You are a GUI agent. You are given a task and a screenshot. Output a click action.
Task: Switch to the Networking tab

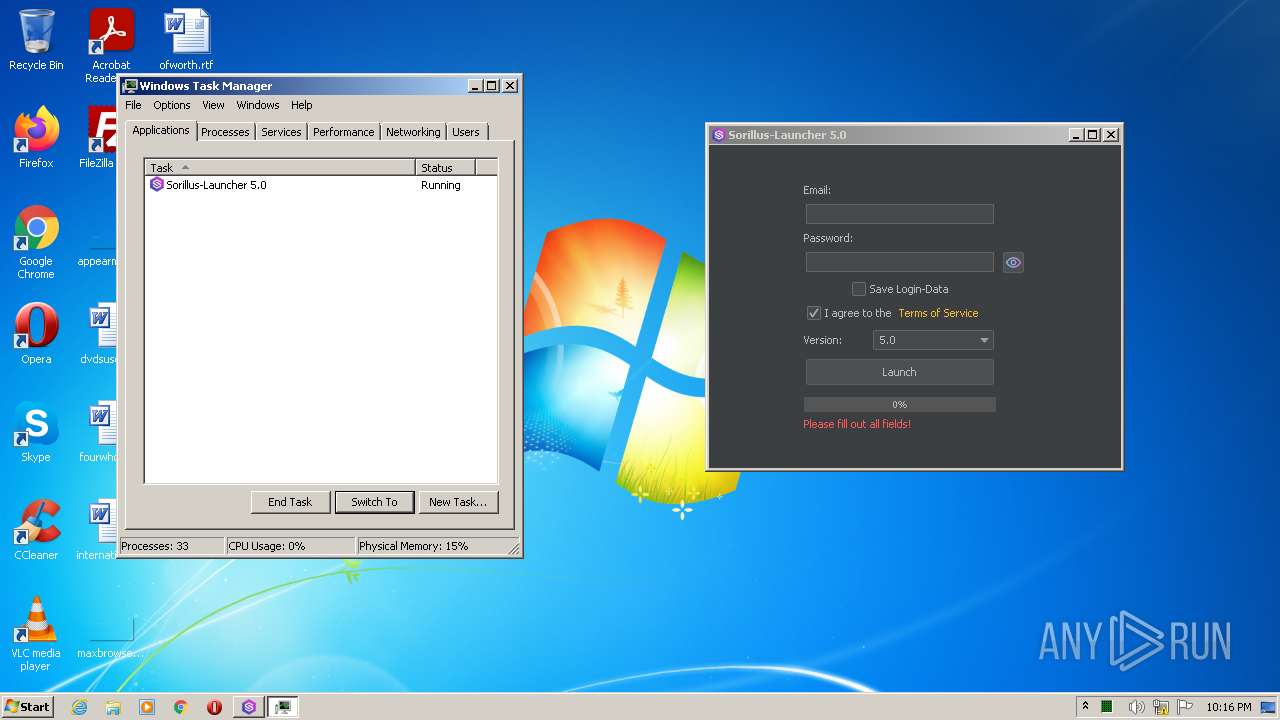[x=413, y=132]
